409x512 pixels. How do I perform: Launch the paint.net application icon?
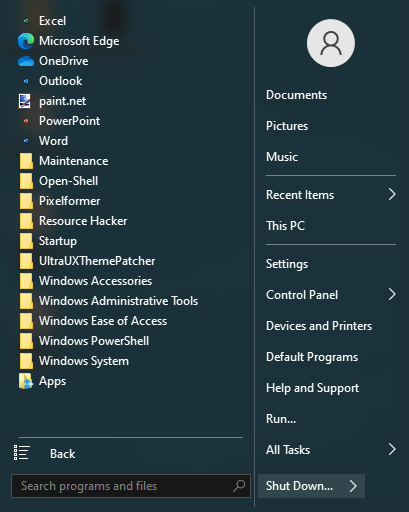coord(26,101)
